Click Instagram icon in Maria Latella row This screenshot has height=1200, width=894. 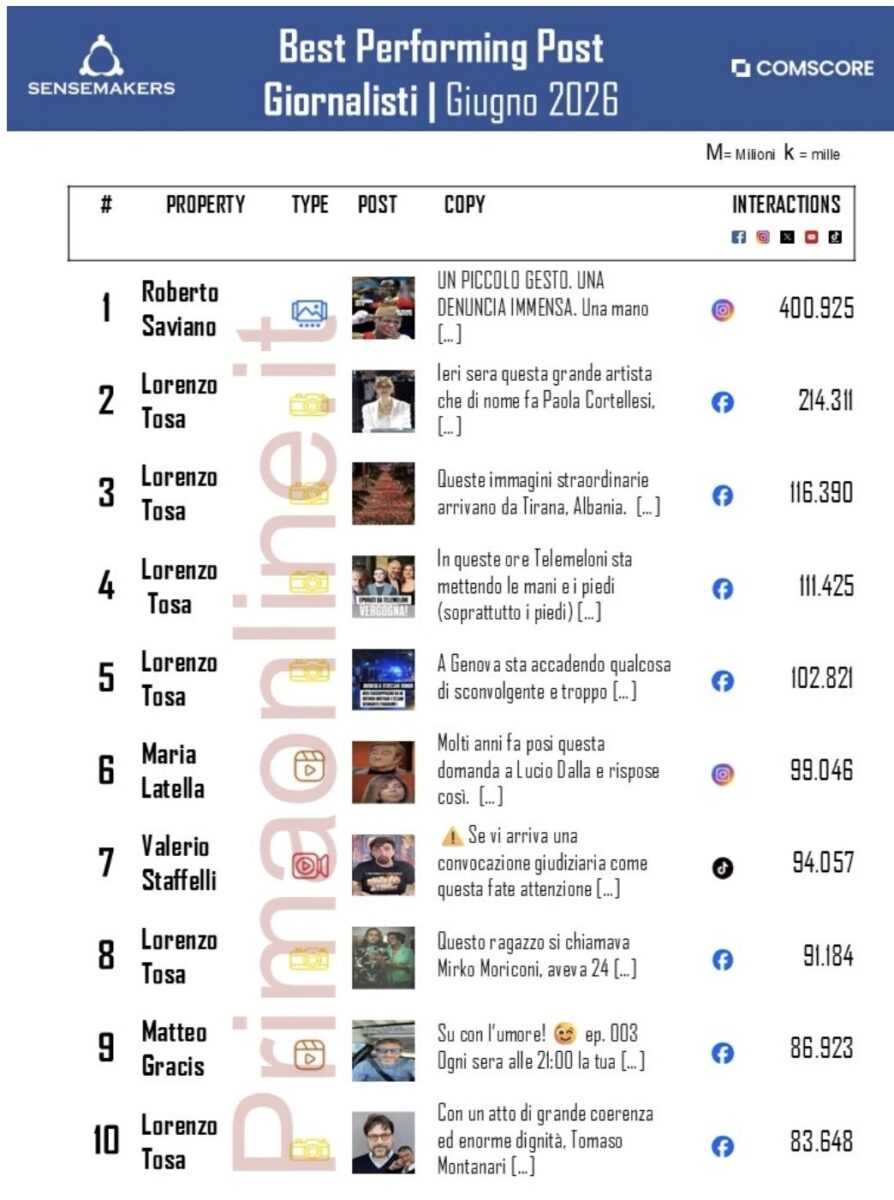click(723, 774)
